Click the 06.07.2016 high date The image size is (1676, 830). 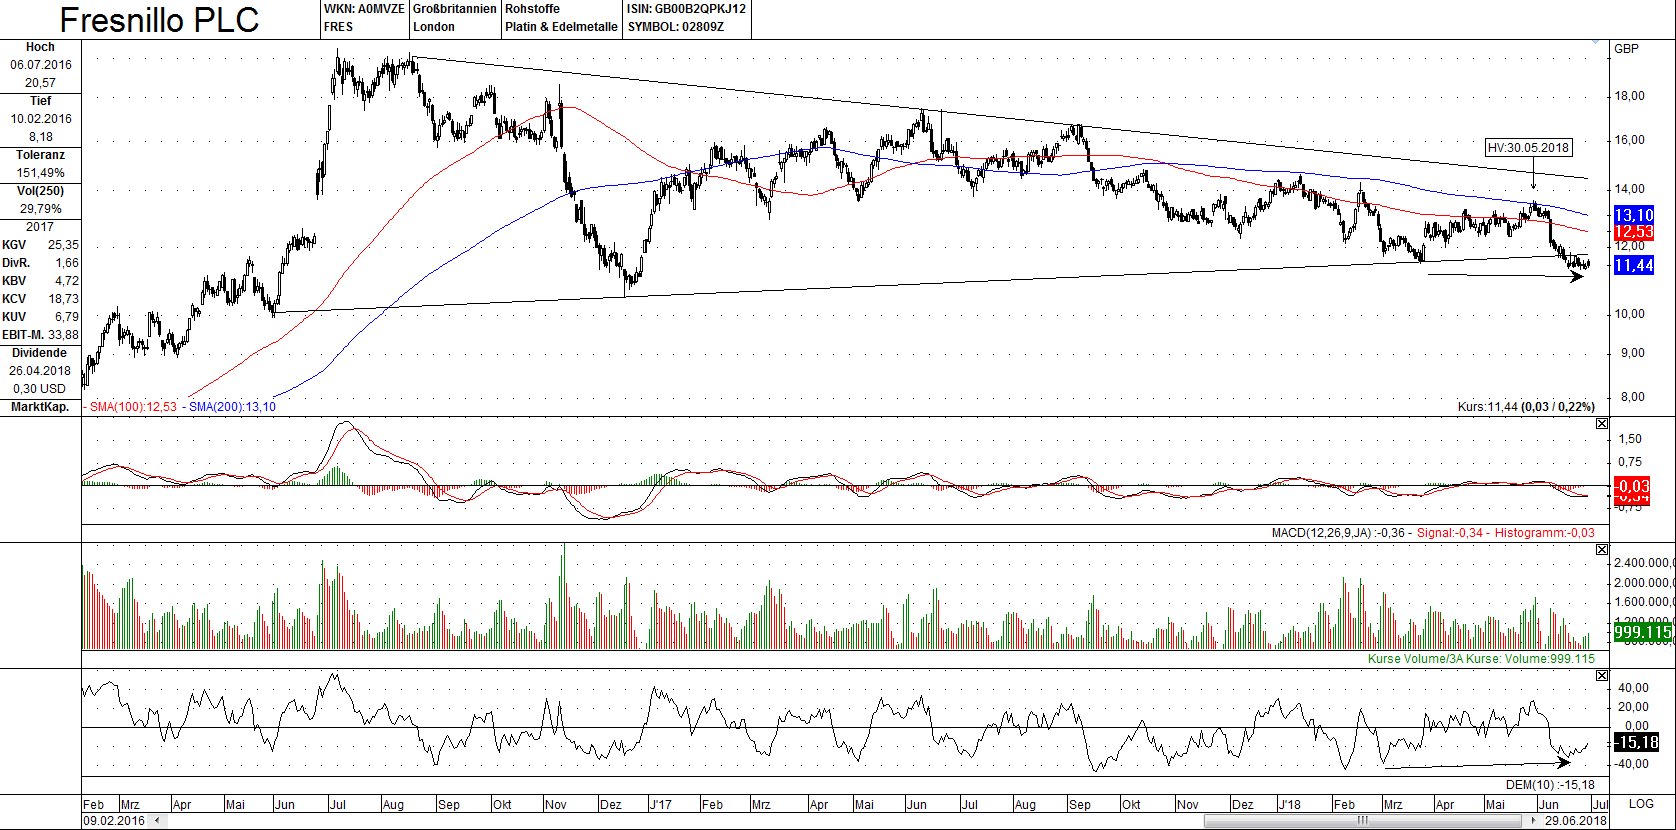pyautogui.click(x=41, y=65)
